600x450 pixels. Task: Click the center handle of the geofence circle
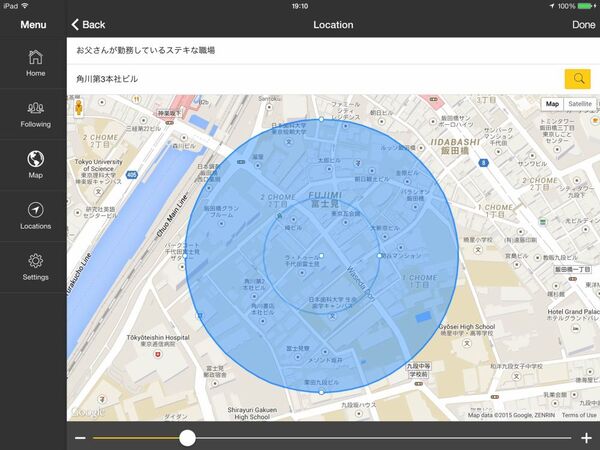point(321,256)
